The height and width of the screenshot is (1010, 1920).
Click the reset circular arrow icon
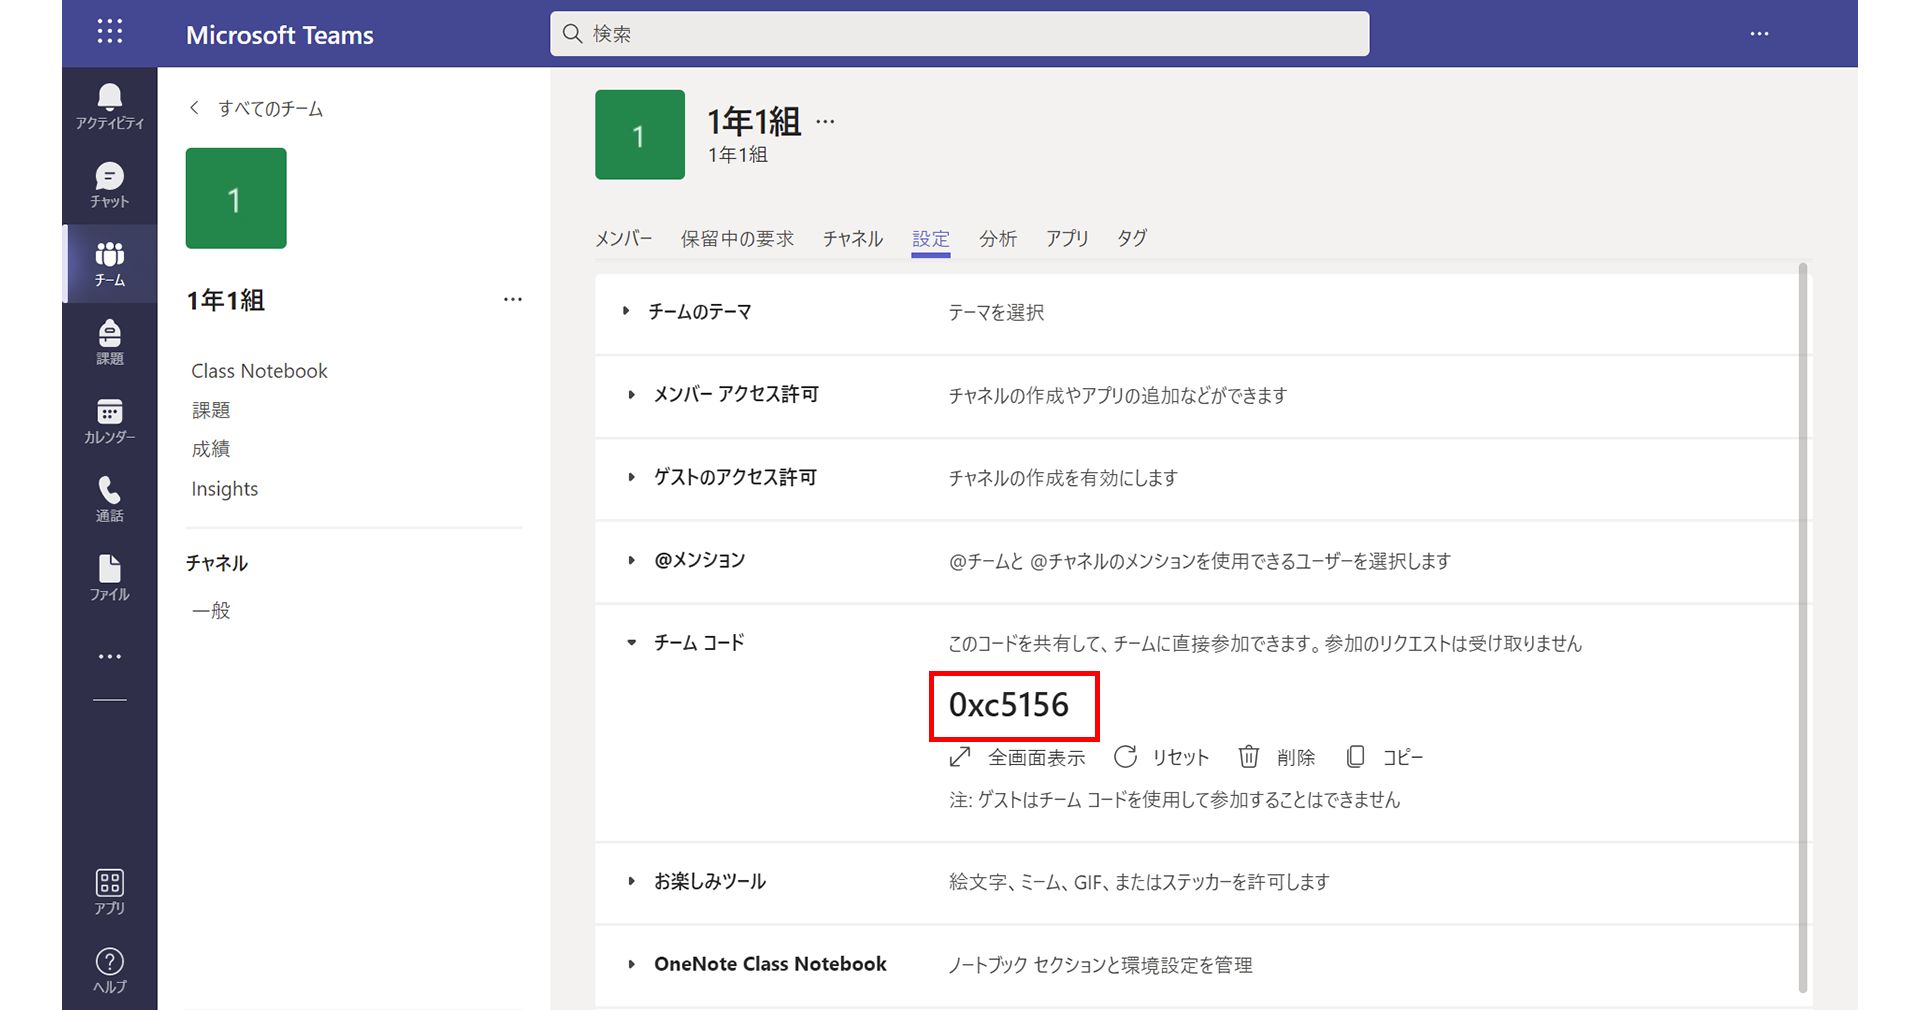pos(1125,757)
